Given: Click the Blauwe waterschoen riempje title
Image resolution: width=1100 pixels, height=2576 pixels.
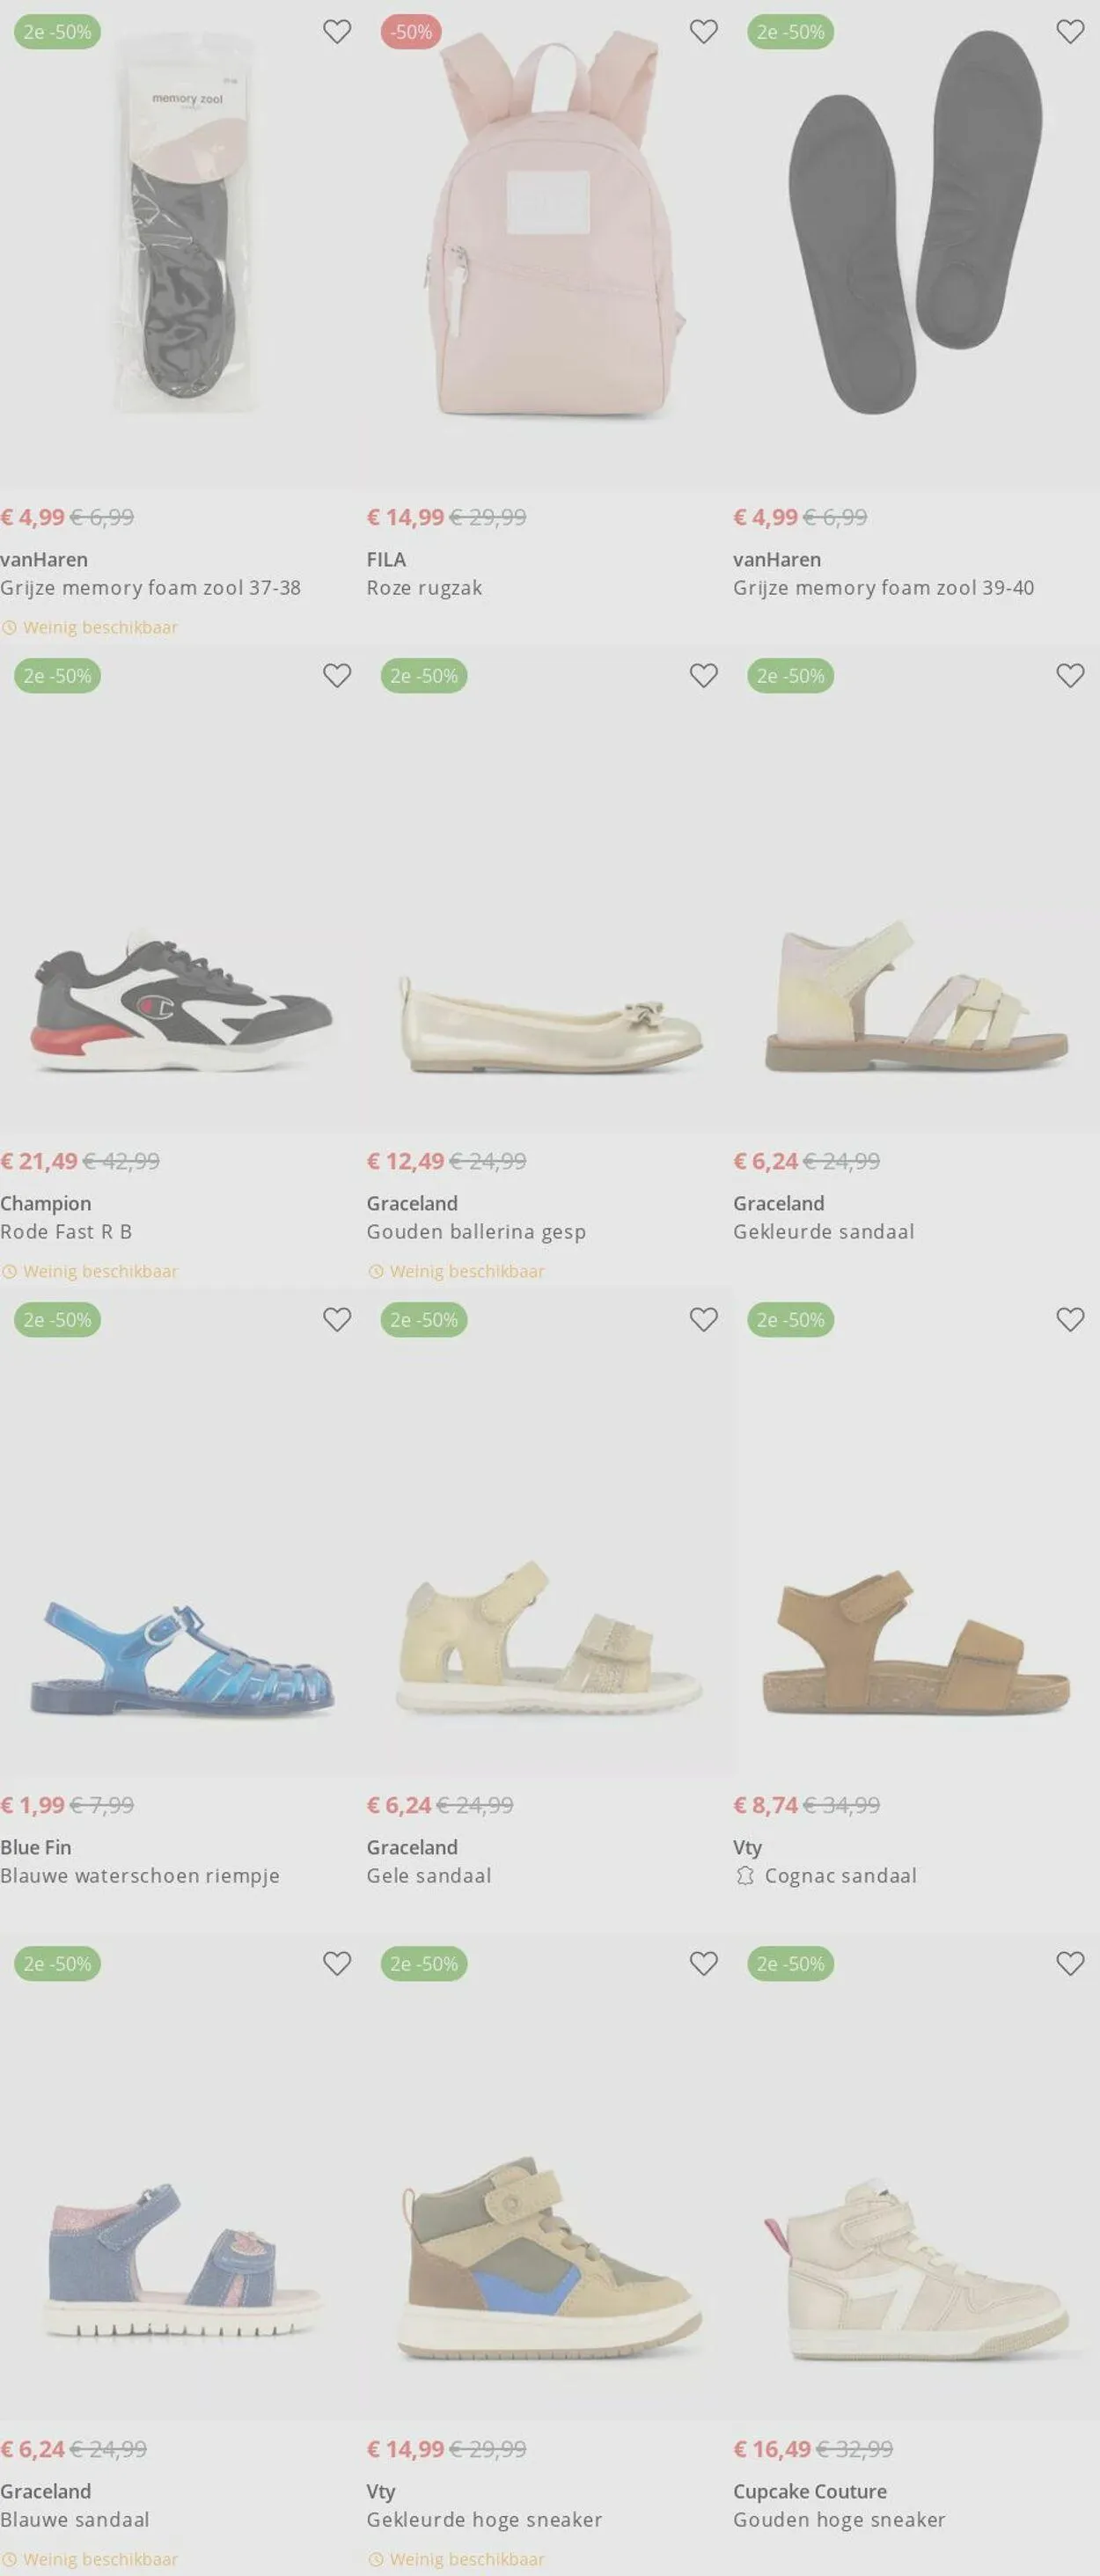Looking at the screenshot, I should [x=140, y=1876].
